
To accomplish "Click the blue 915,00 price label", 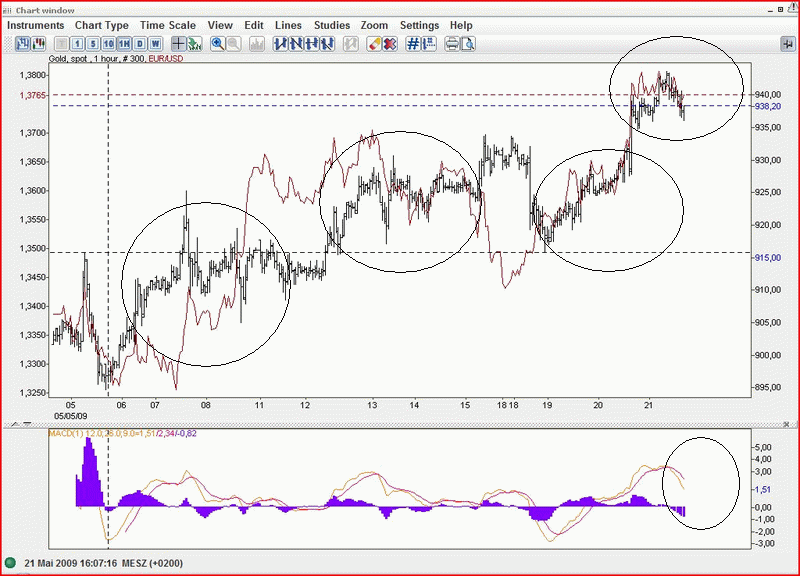I will tap(768, 258).
